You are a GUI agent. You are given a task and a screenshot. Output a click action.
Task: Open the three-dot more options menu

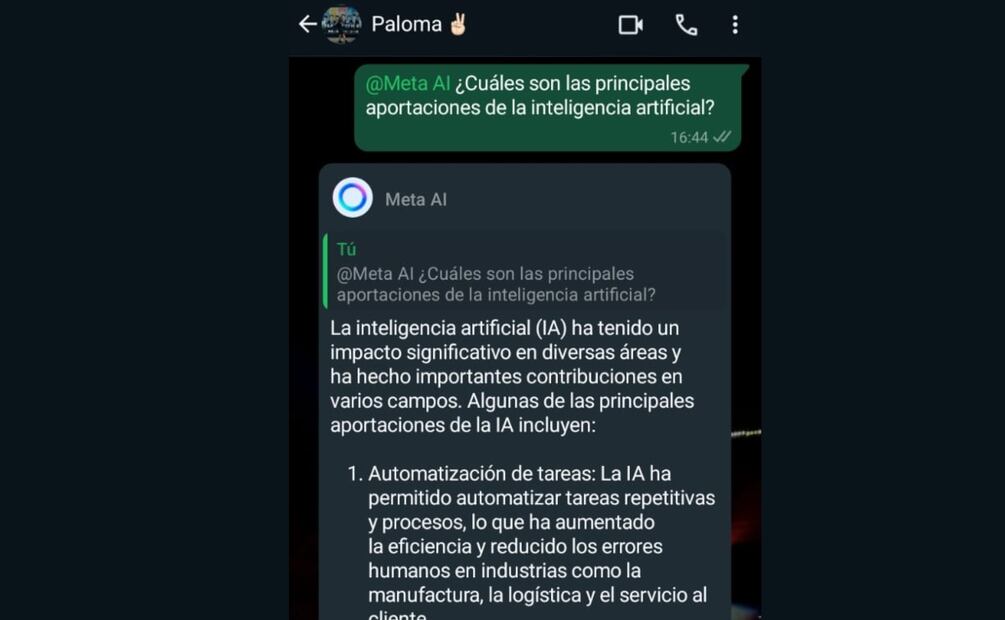pyautogui.click(x=735, y=25)
